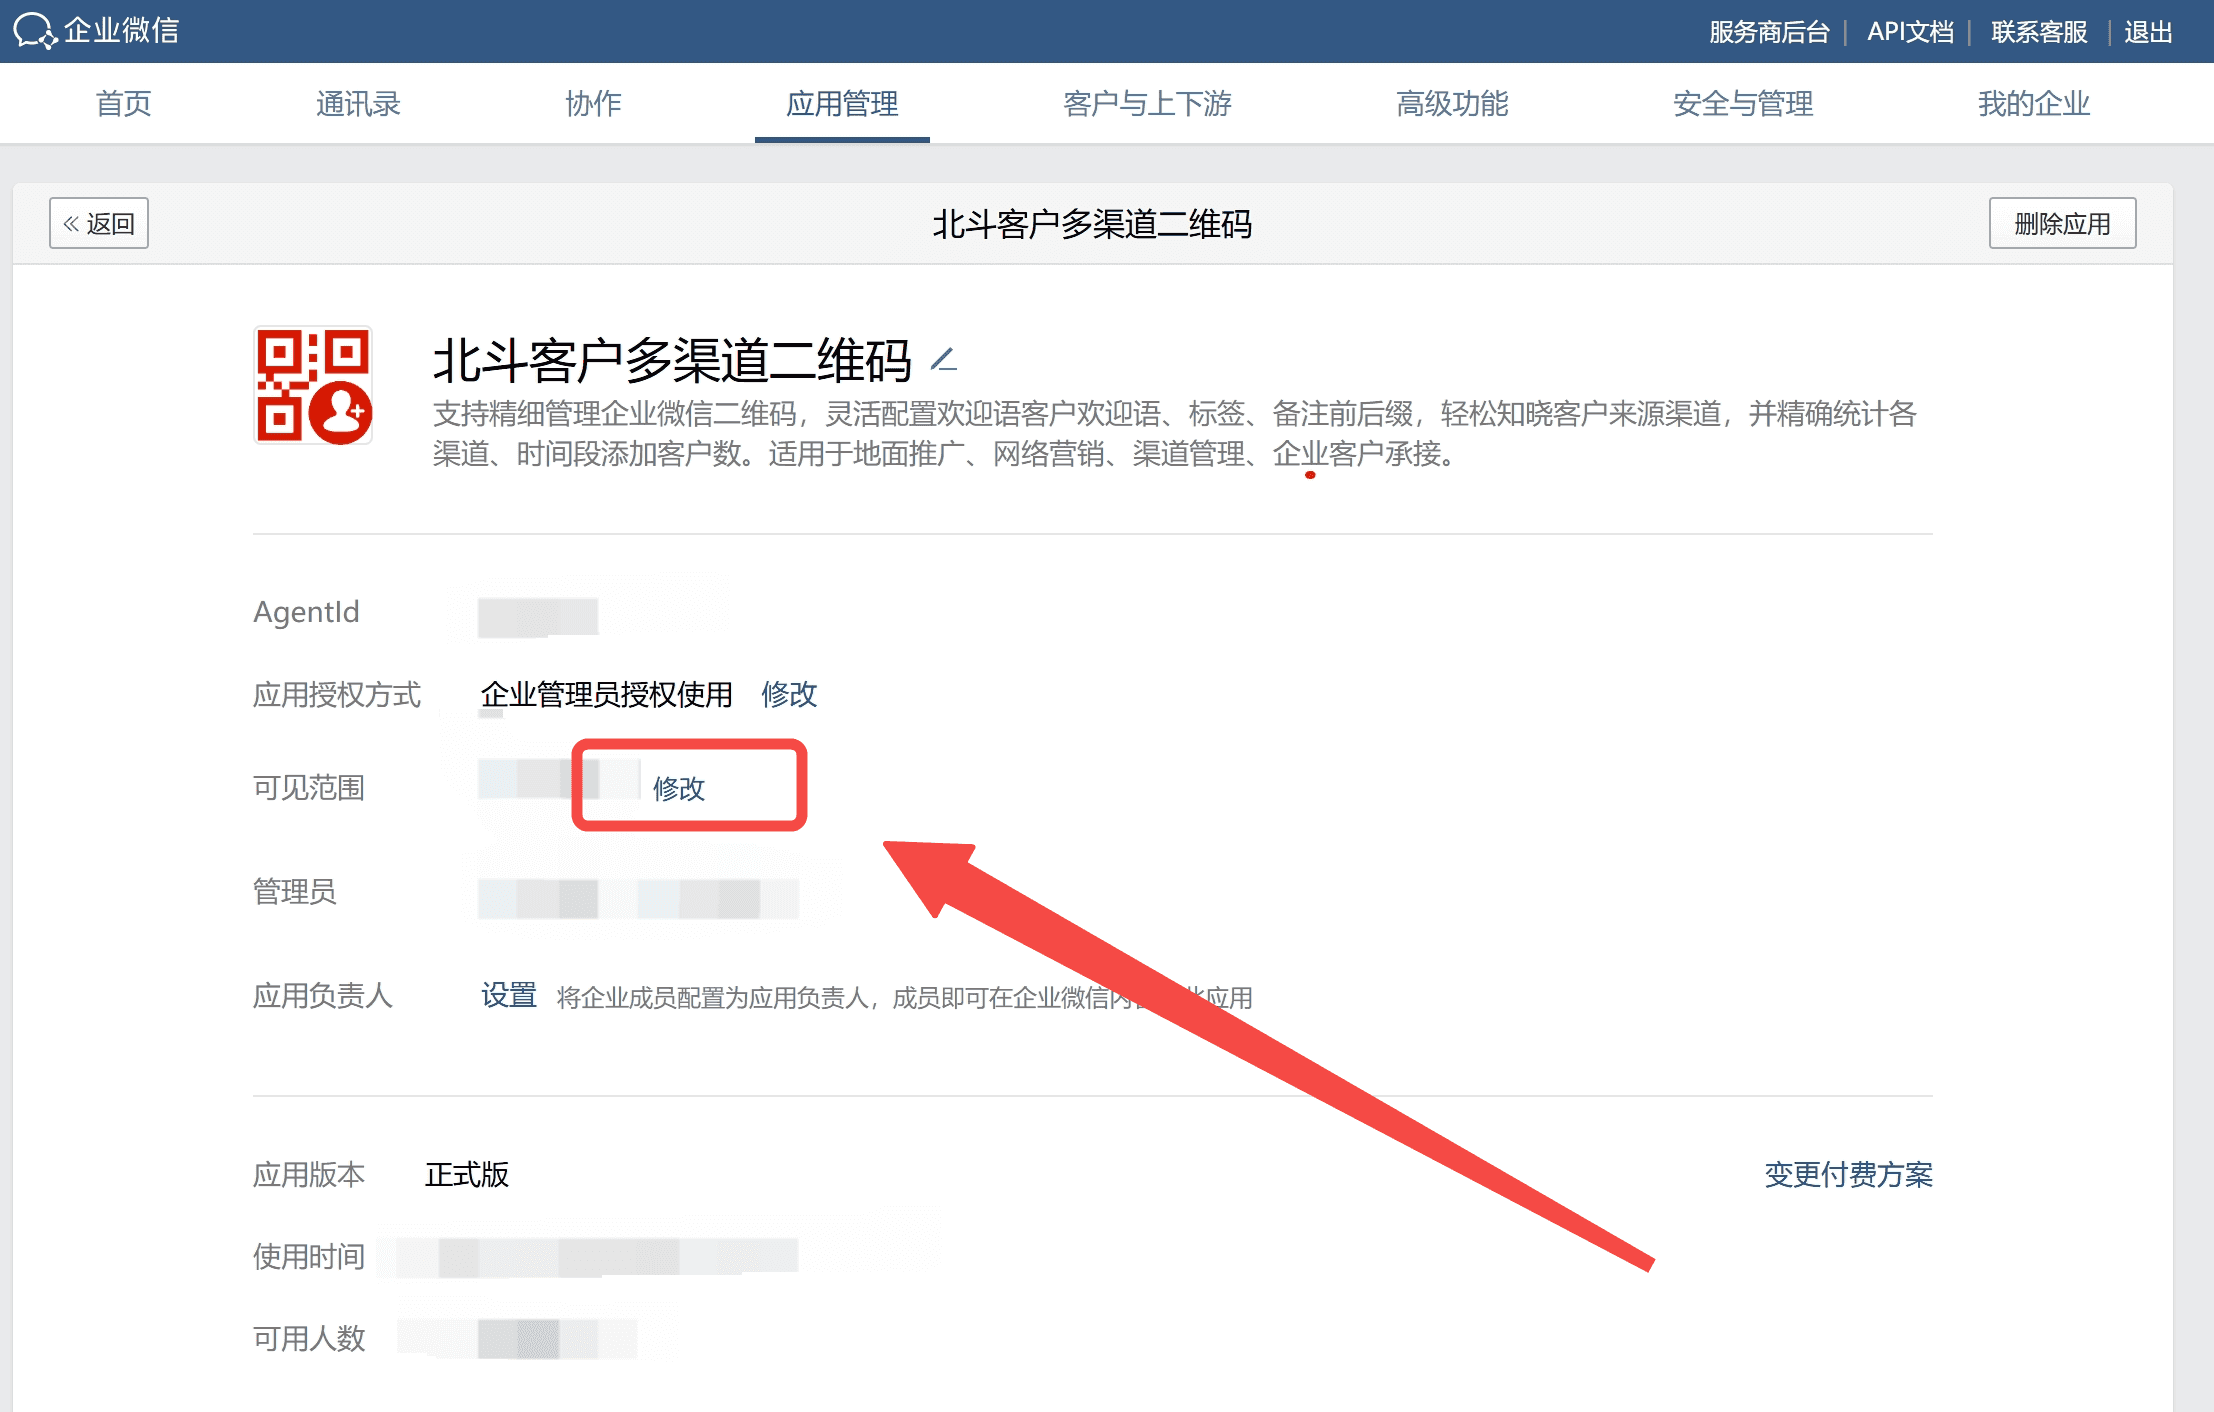Click the pencil edit icon beside app name
The image size is (2214, 1412).
click(x=943, y=359)
